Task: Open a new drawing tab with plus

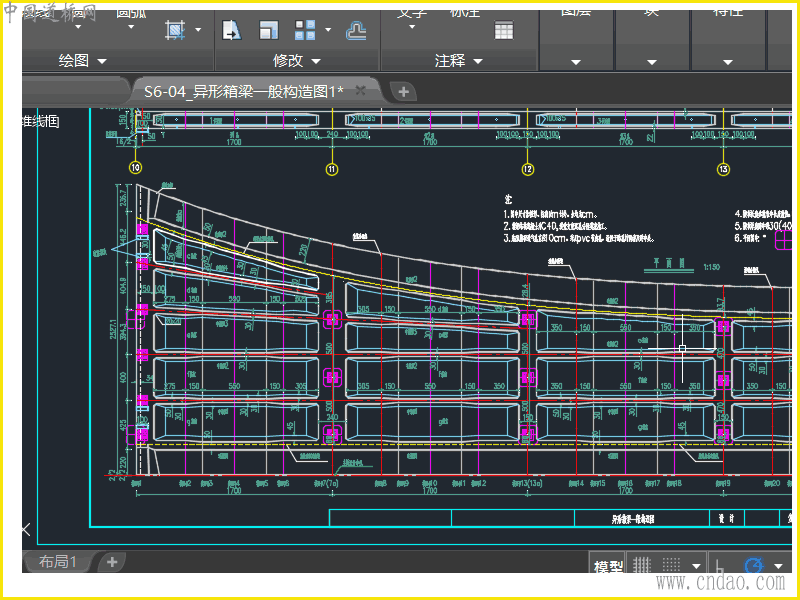Action: pos(404,91)
